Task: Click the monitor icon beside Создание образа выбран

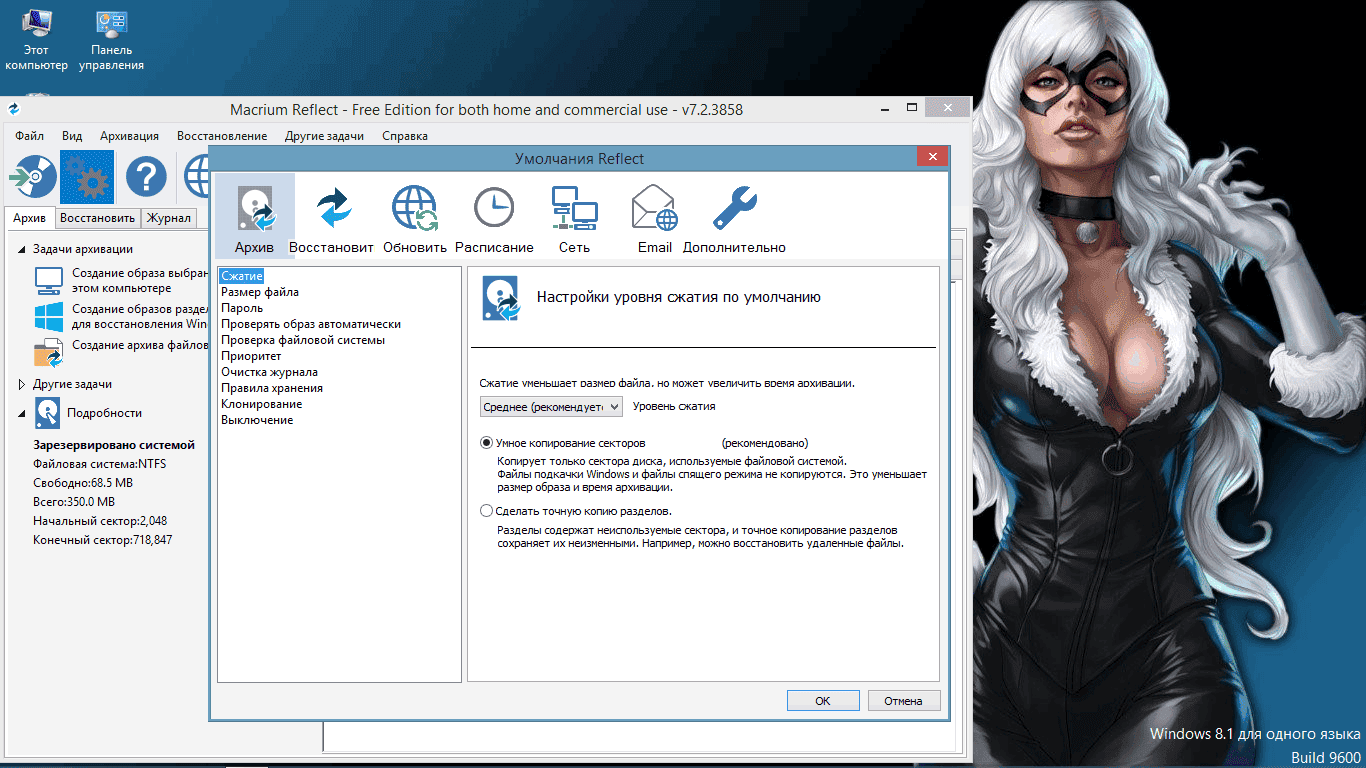Action: tap(48, 280)
